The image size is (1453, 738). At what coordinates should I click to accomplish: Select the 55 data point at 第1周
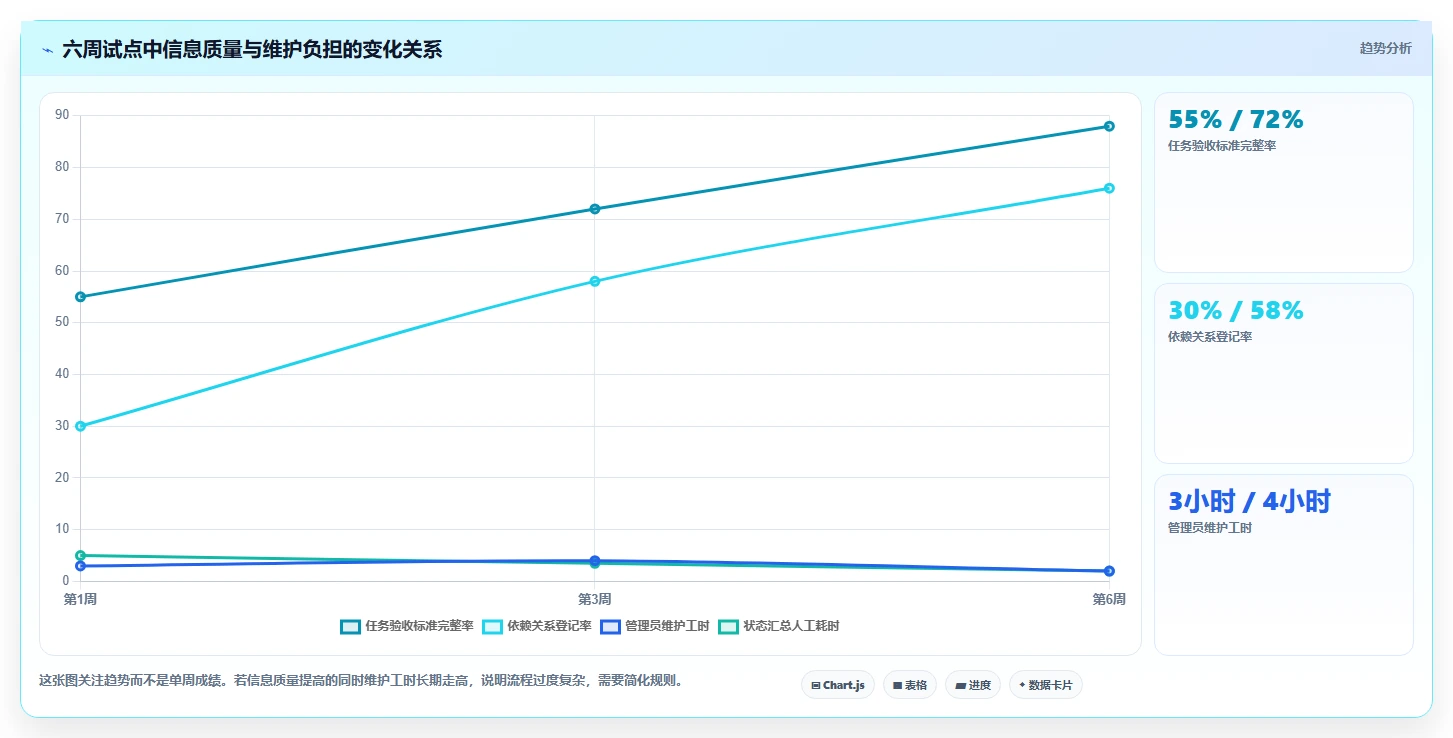click(x=81, y=297)
